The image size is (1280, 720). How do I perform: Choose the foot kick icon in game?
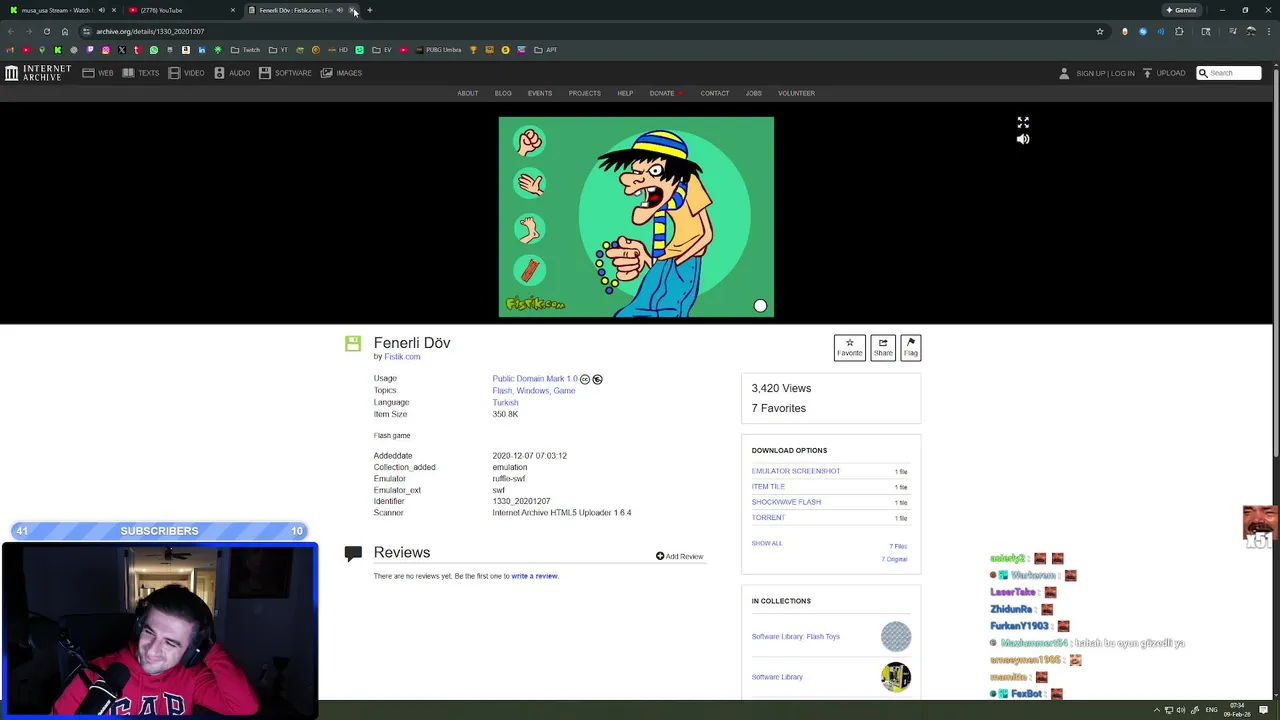529,228
